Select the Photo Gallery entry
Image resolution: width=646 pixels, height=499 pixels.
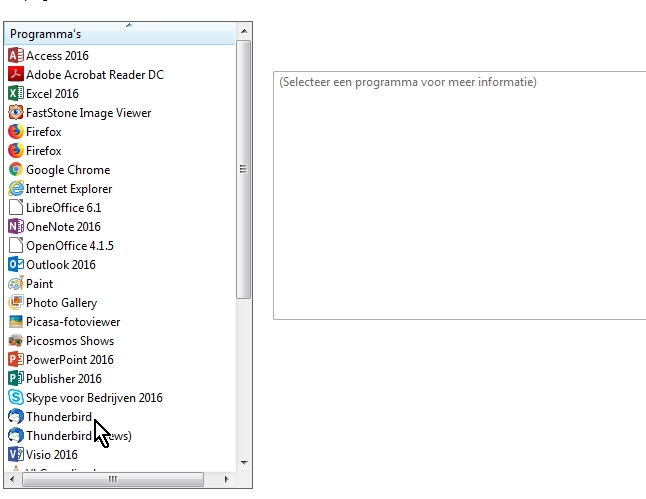coord(61,303)
